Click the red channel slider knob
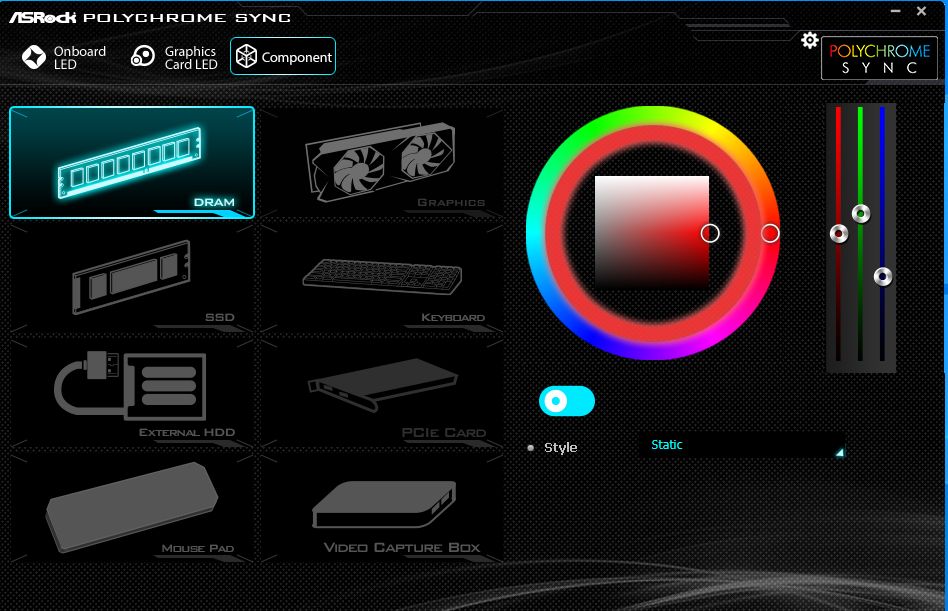The height and width of the screenshot is (611, 948). click(839, 234)
